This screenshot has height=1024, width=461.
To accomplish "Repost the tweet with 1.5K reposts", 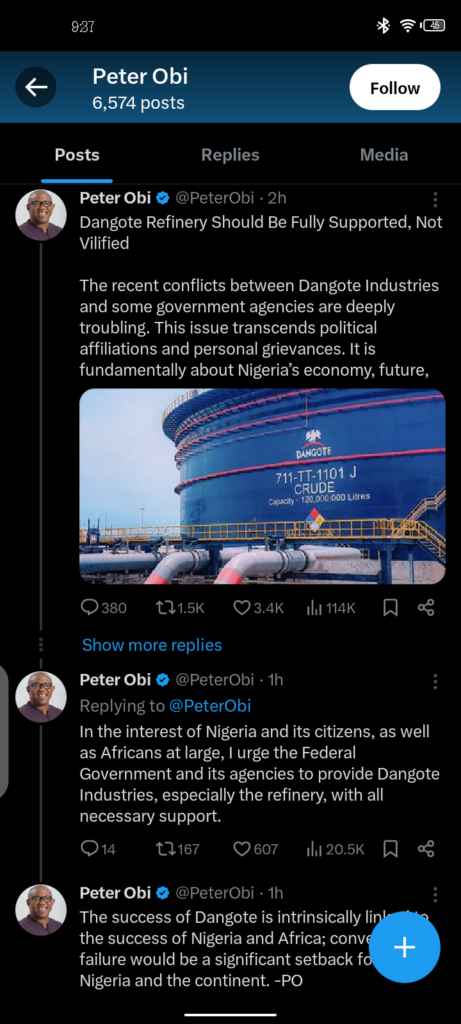I will tap(181, 609).
